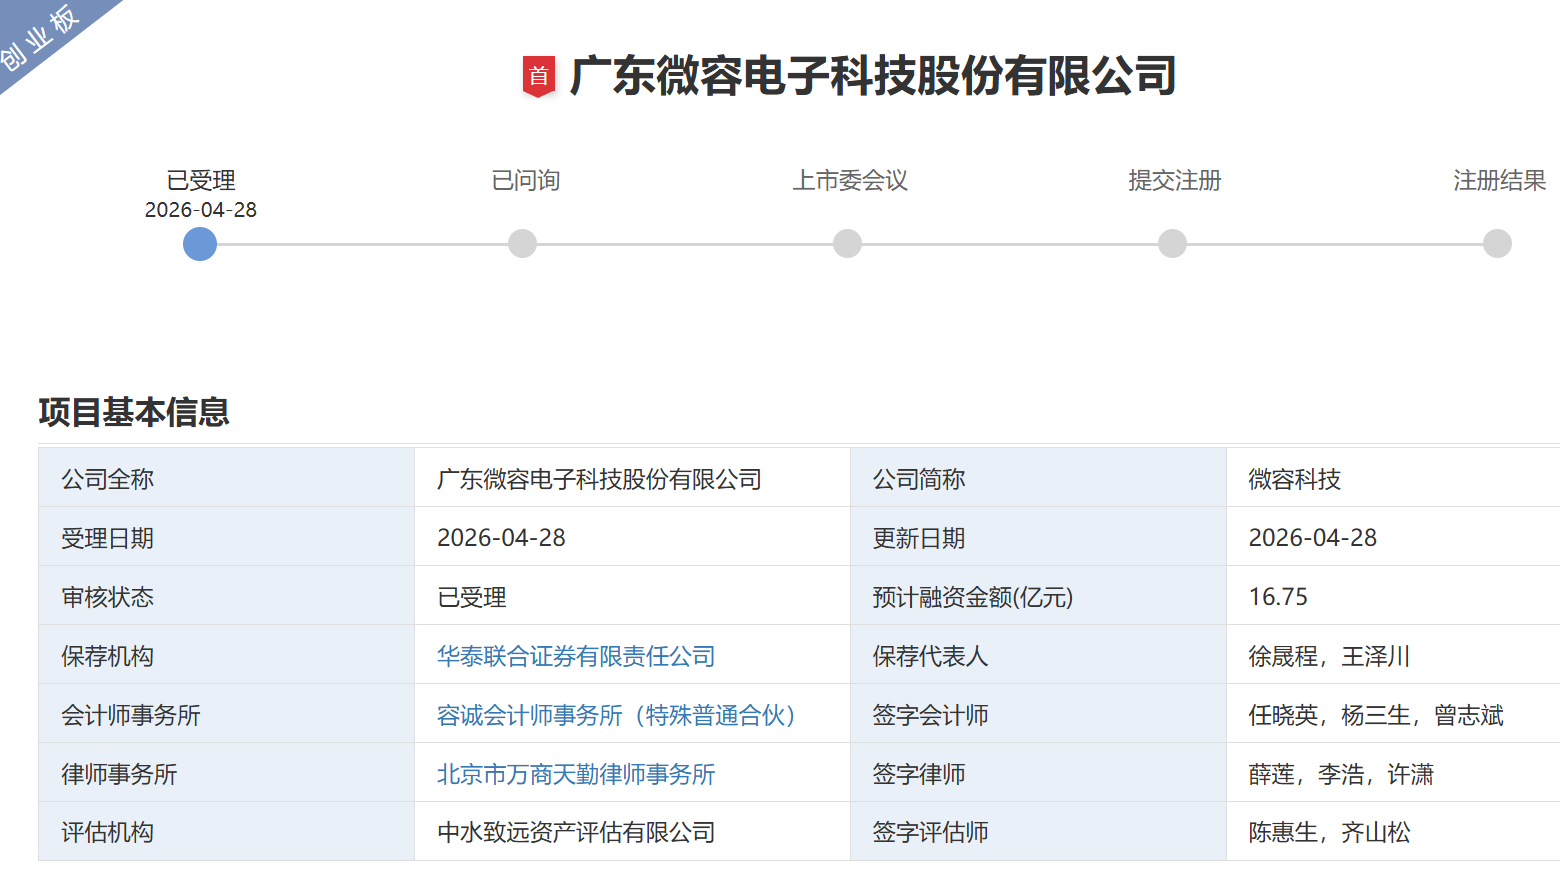Click the 已问询 timeline circle
The image size is (1560, 870).
pyautogui.click(x=522, y=244)
